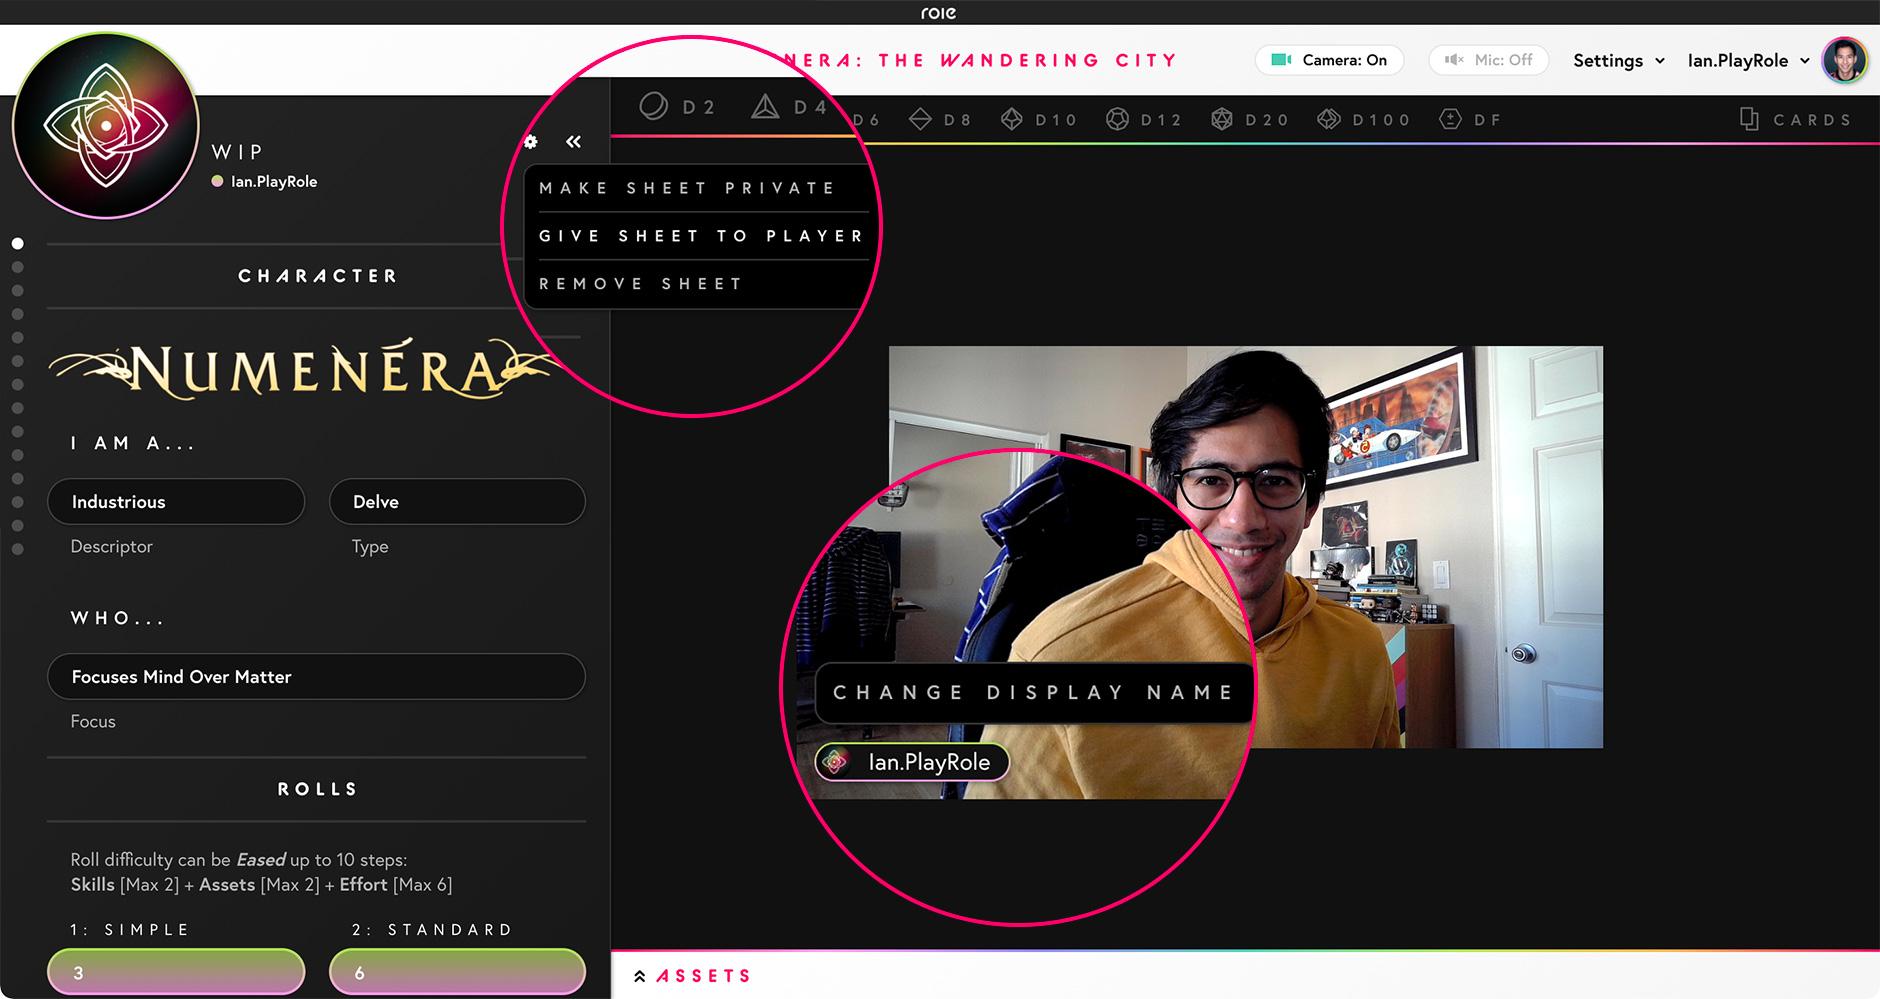Viewport: 1880px width, 999px height.
Task: Click the Industrious descriptor field
Action: pos(176,502)
